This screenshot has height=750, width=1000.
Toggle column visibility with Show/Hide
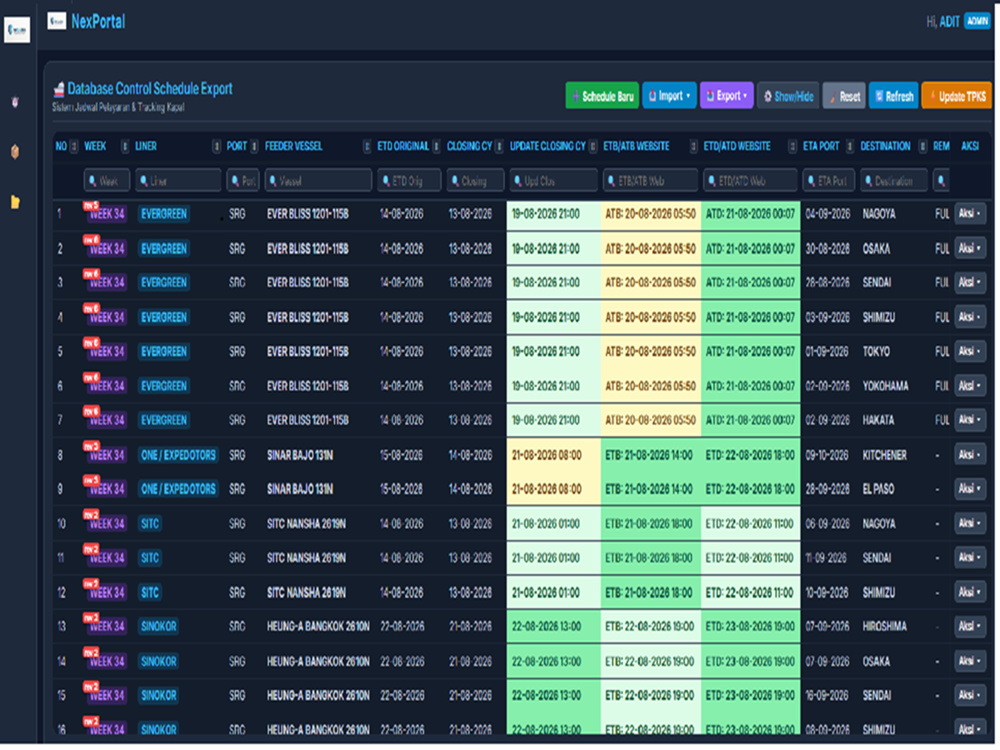click(788, 96)
